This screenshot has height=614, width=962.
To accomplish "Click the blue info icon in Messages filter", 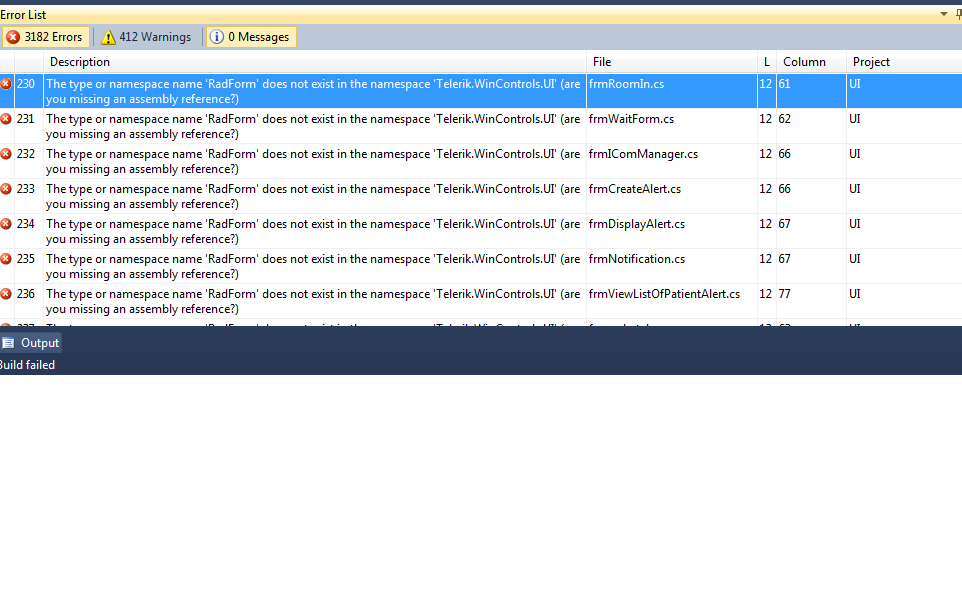I will pyautogui.click(x=217, y=37).
